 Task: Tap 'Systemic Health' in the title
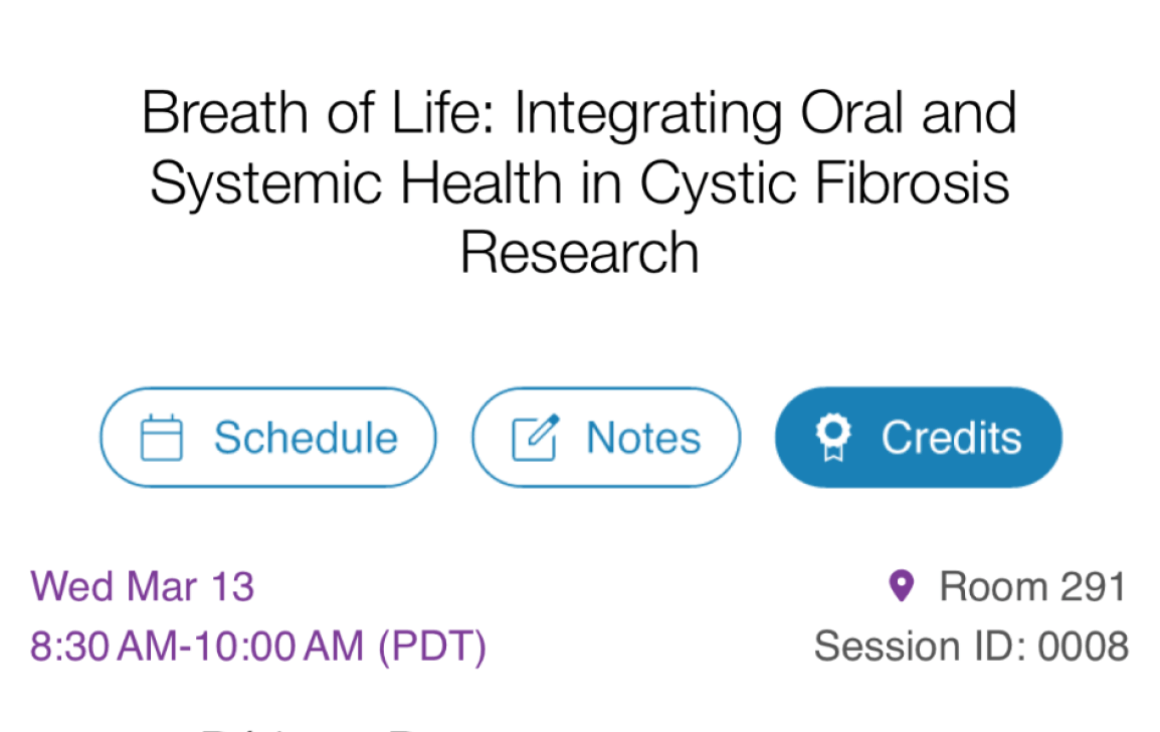[356, 183]
